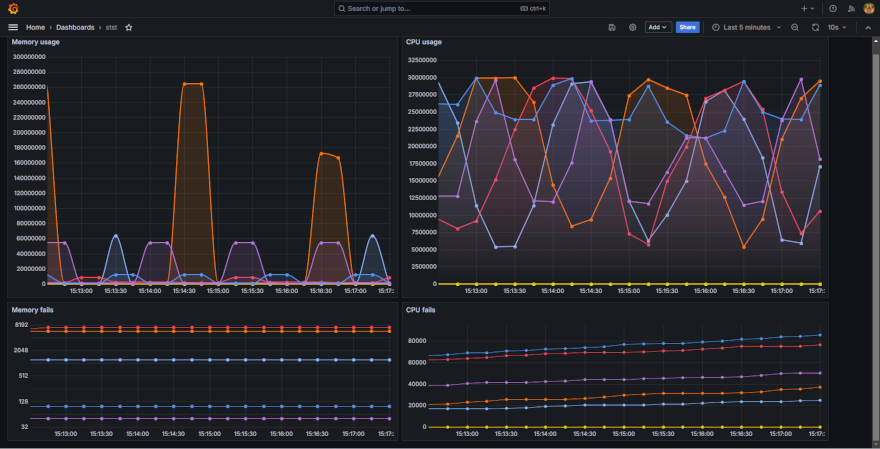
Task: Zoom out the time range
Action: coord(795,27)
